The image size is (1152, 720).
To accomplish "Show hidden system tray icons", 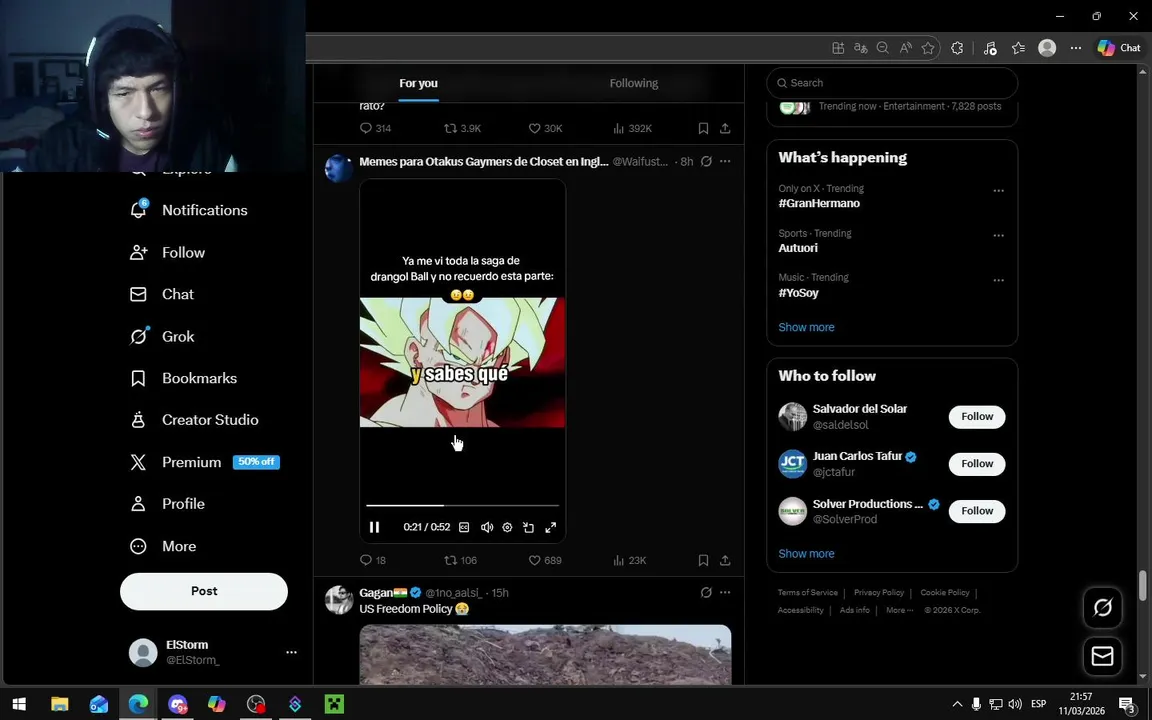I will [957, 704].
